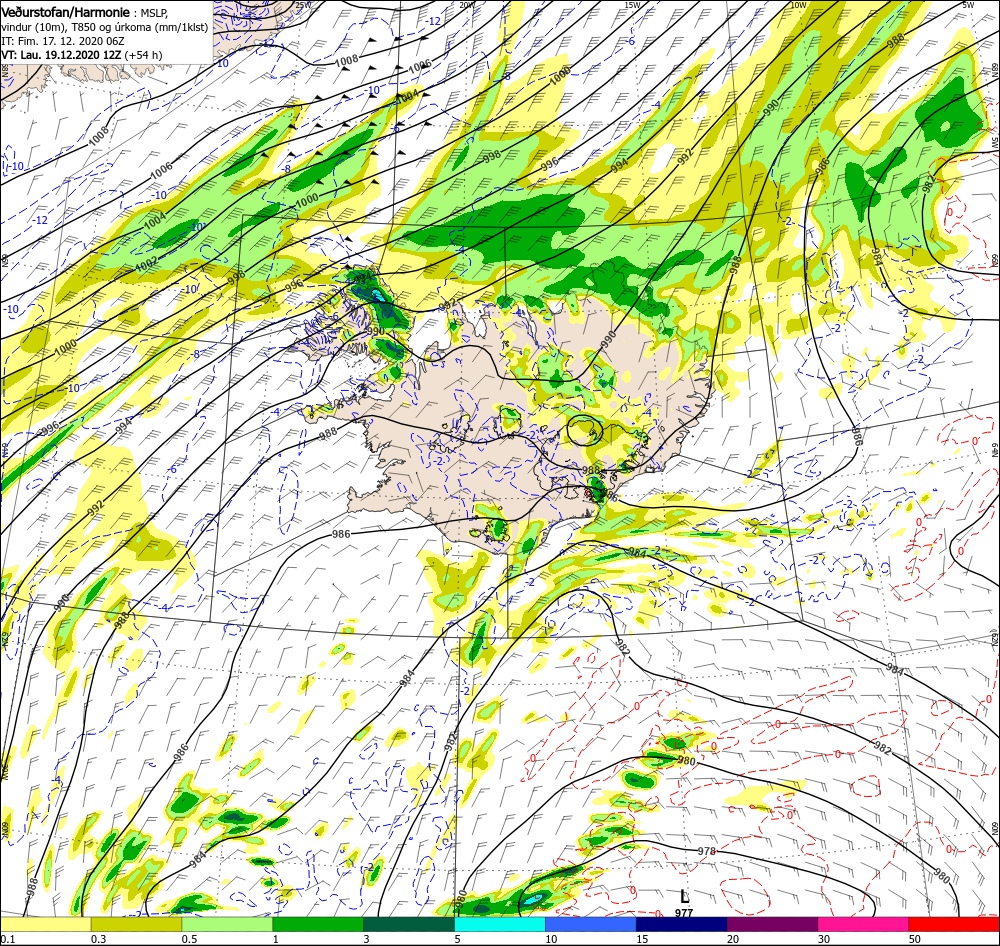Click the olive 0.3–0.5 legend swatch
The image size is (1000, 946).
(136, 924)
